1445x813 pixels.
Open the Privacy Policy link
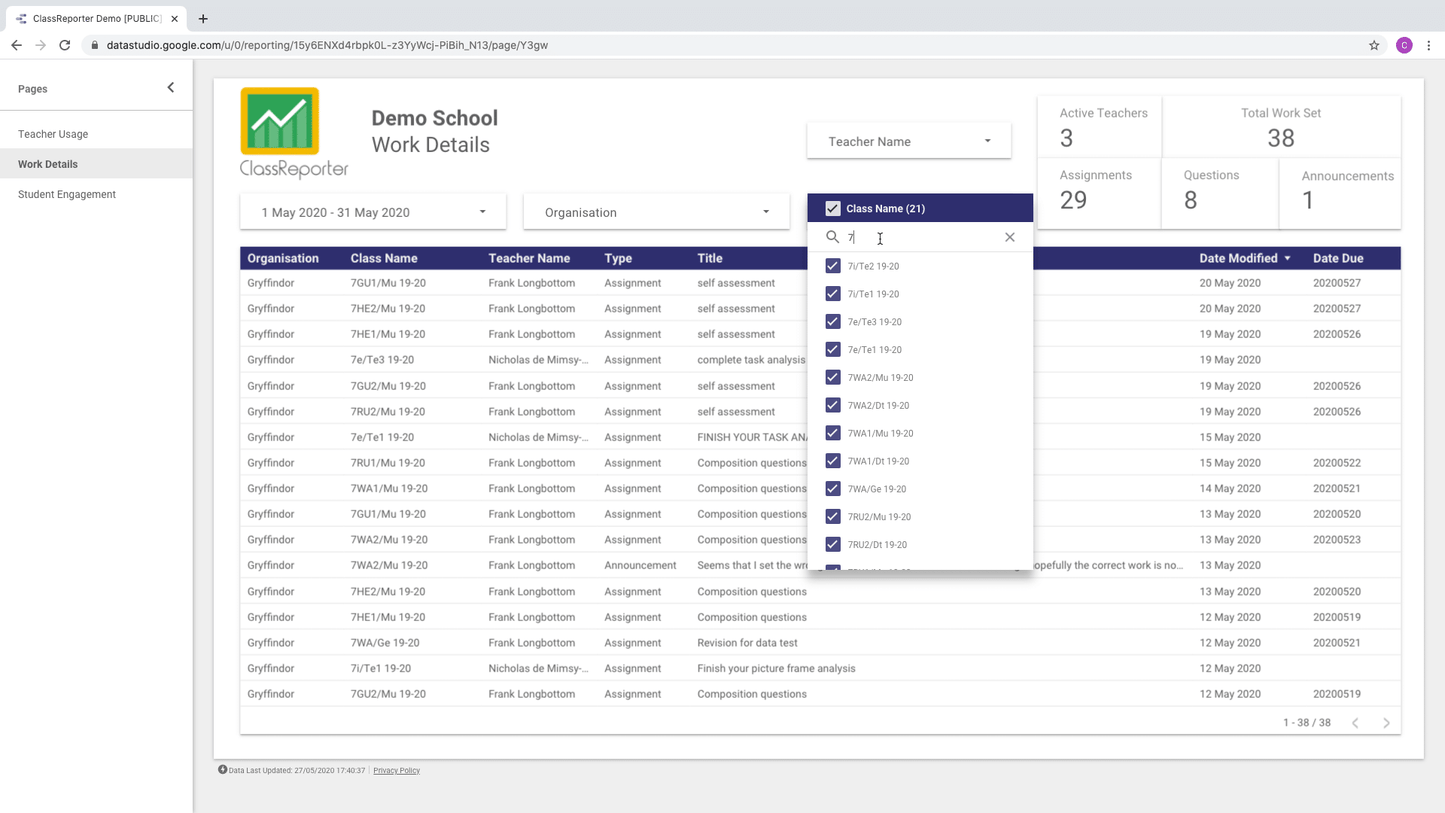(396, 771)
